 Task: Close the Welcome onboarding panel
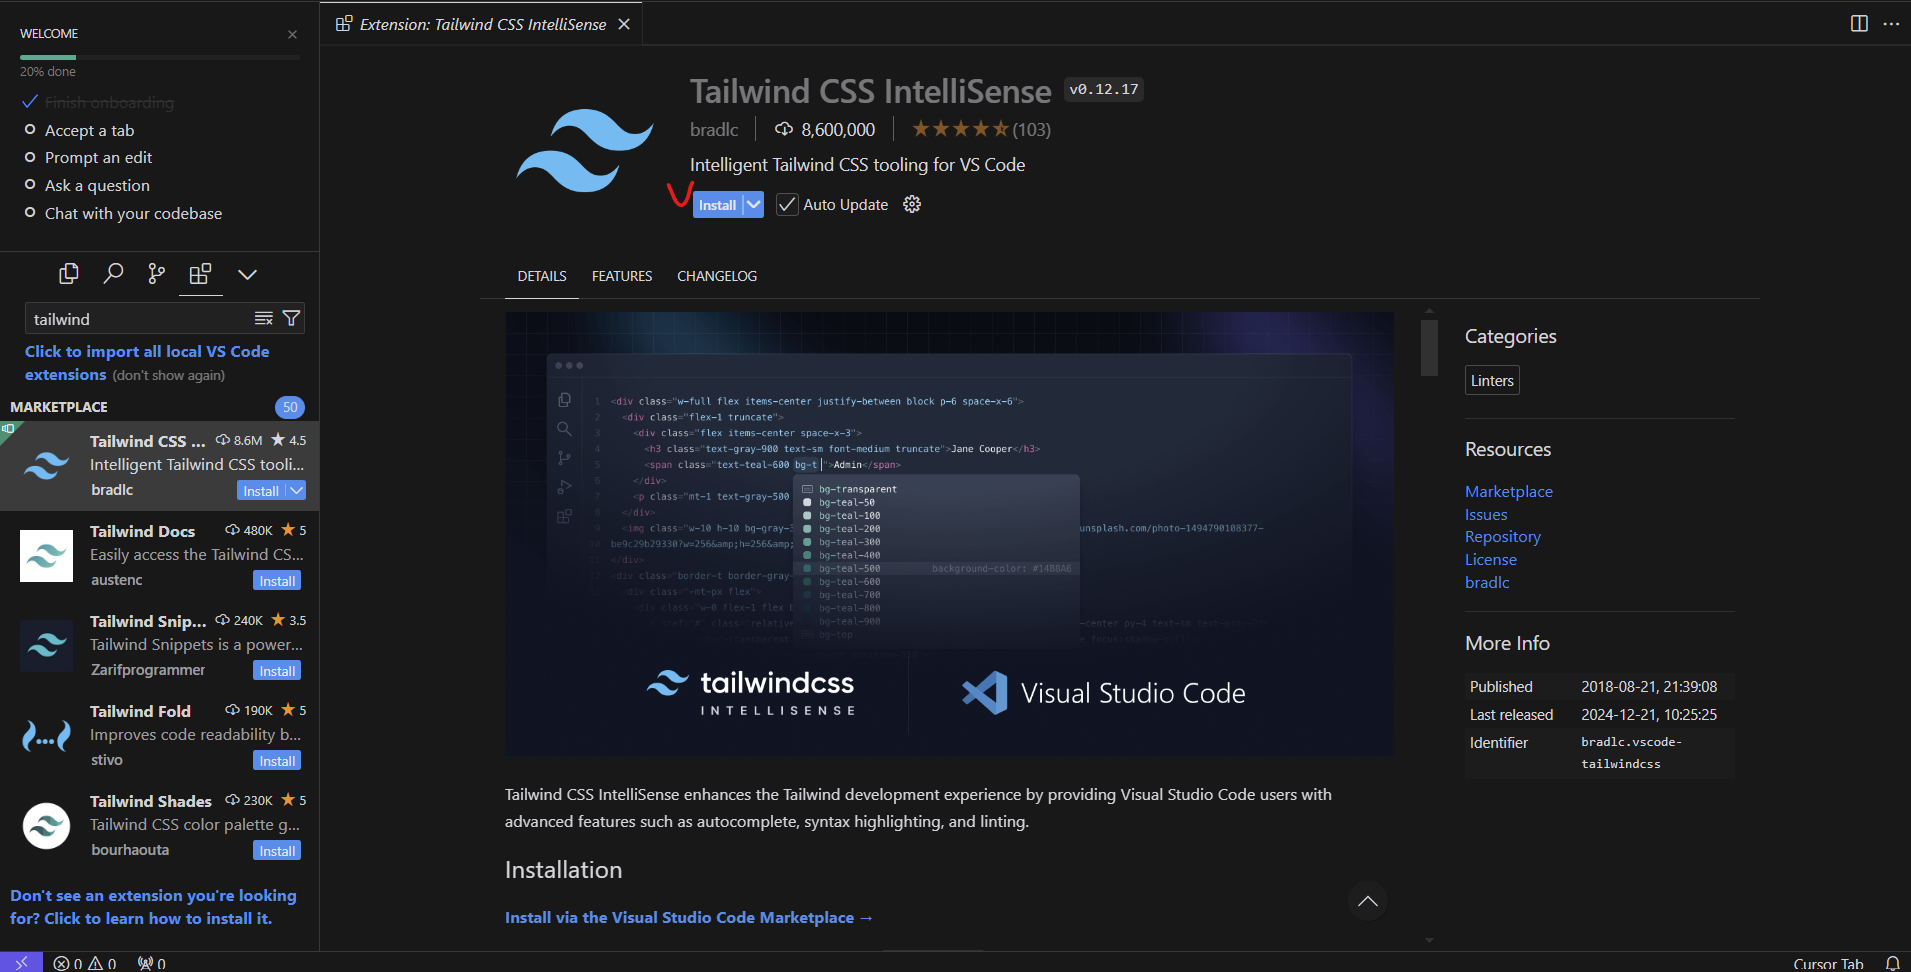292,34
